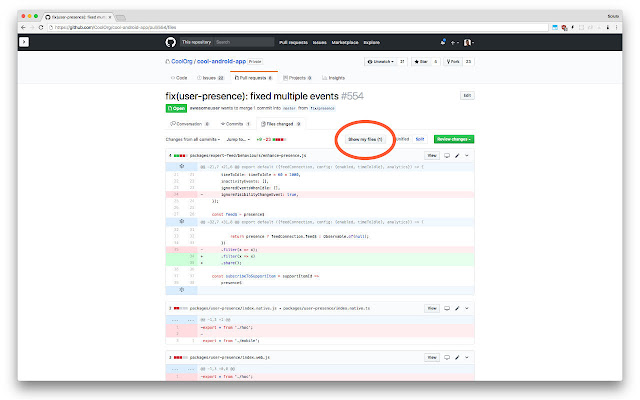Image resolution: width=640 pixels, height=400 pixels.
Task: Select the Files changed tab
Action: tap(280, 124)
